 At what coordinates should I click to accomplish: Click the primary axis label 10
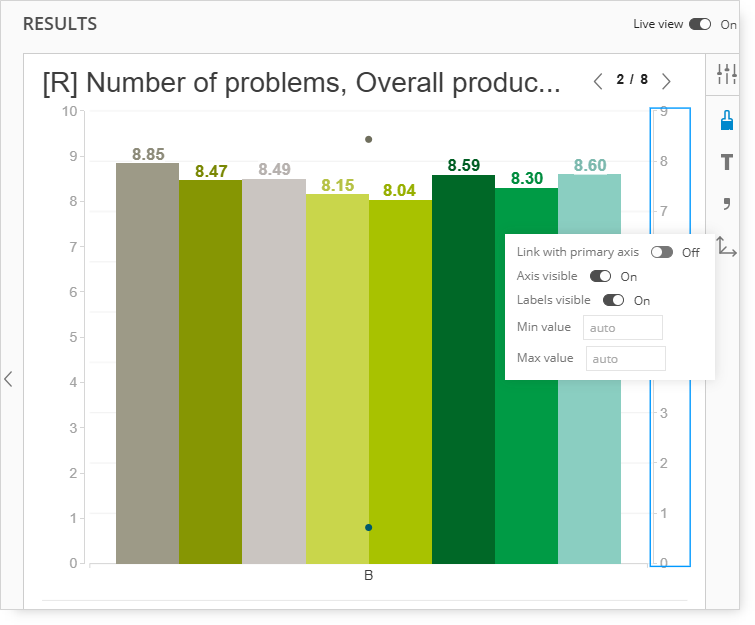pyautogui.click(x=69, y=111)
